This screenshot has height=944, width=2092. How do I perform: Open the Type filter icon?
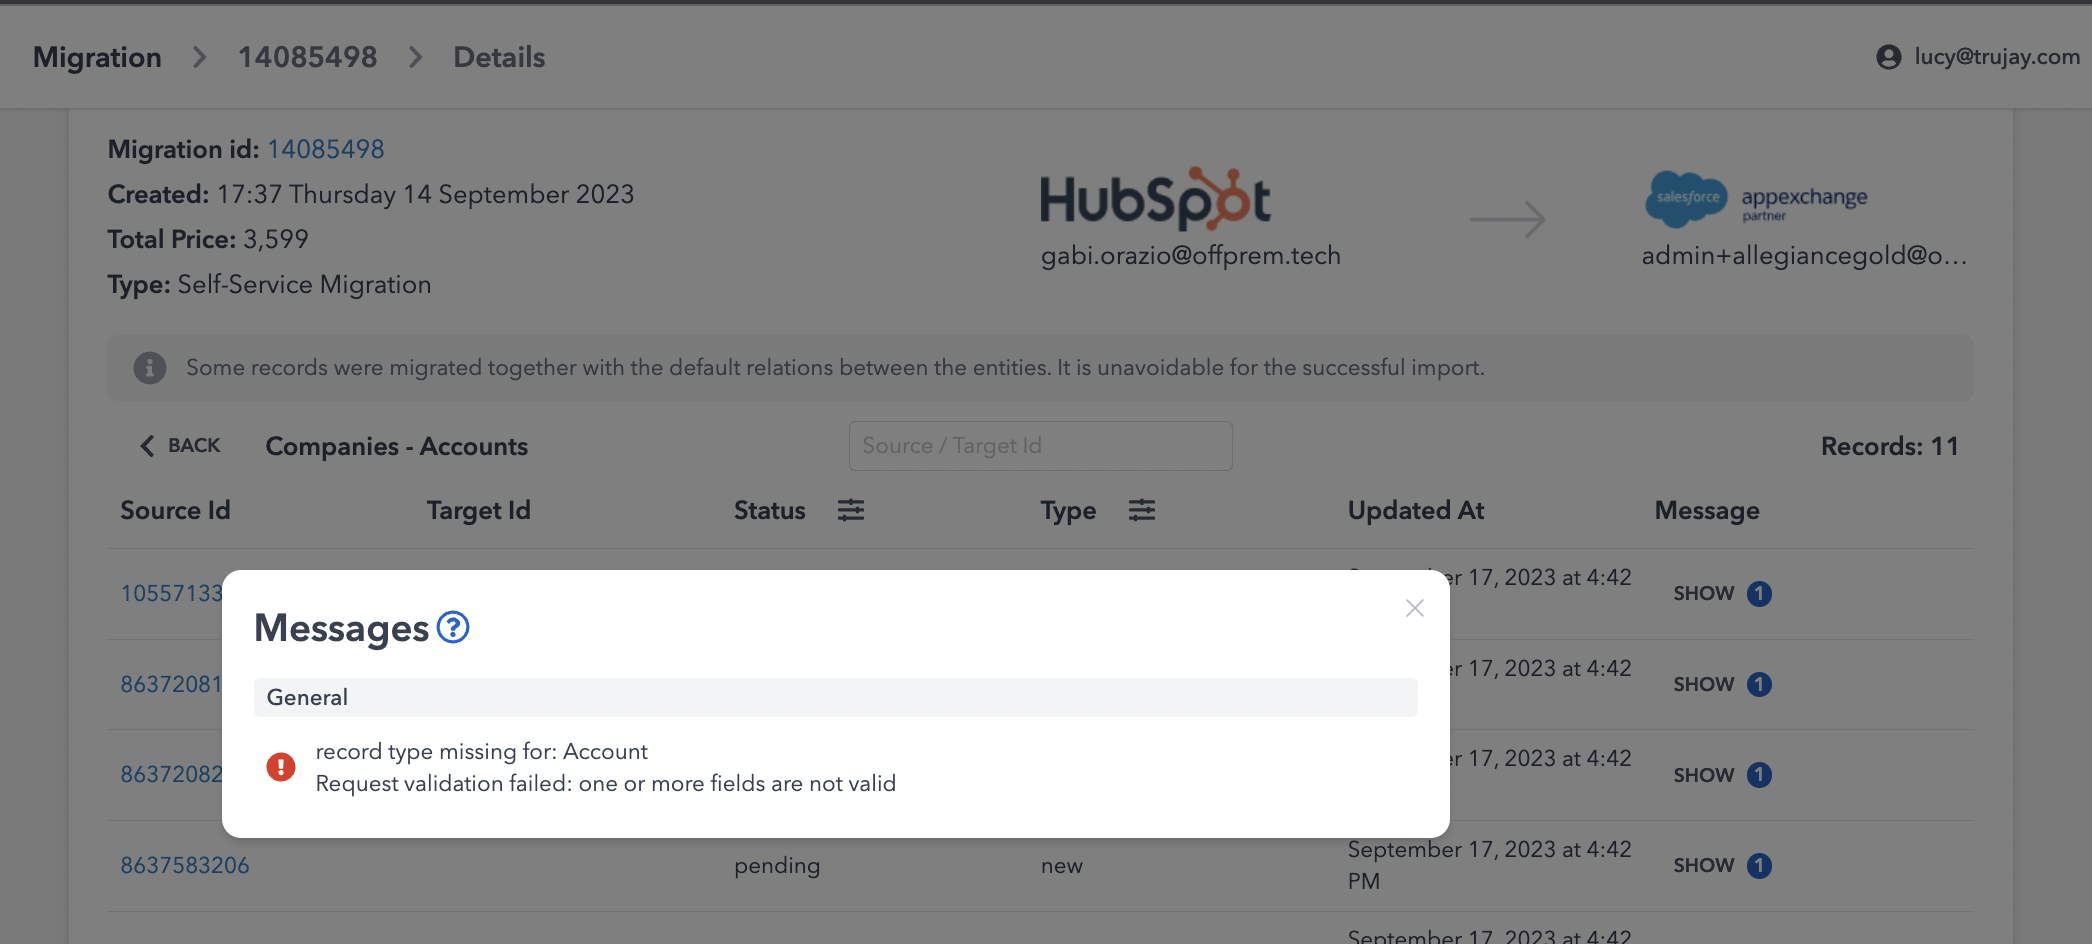1142,510
